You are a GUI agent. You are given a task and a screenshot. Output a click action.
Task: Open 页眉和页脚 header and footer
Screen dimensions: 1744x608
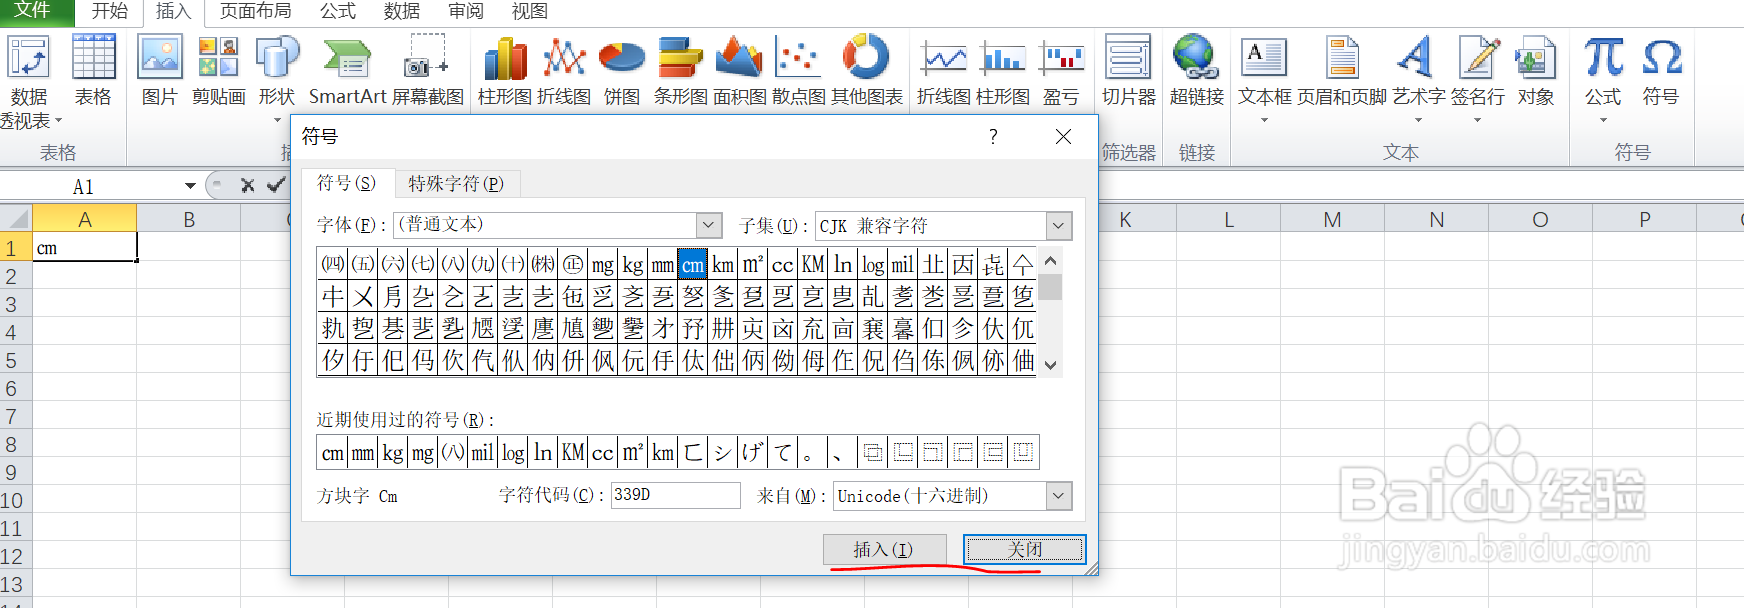[1342, 70]
